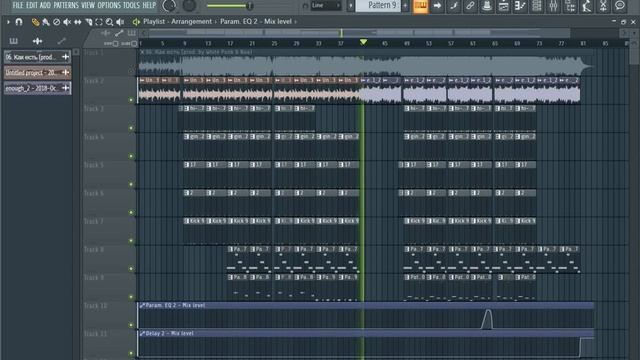
Task: Click the stamp icon in top toolbar
Action: tap(487, 6)
